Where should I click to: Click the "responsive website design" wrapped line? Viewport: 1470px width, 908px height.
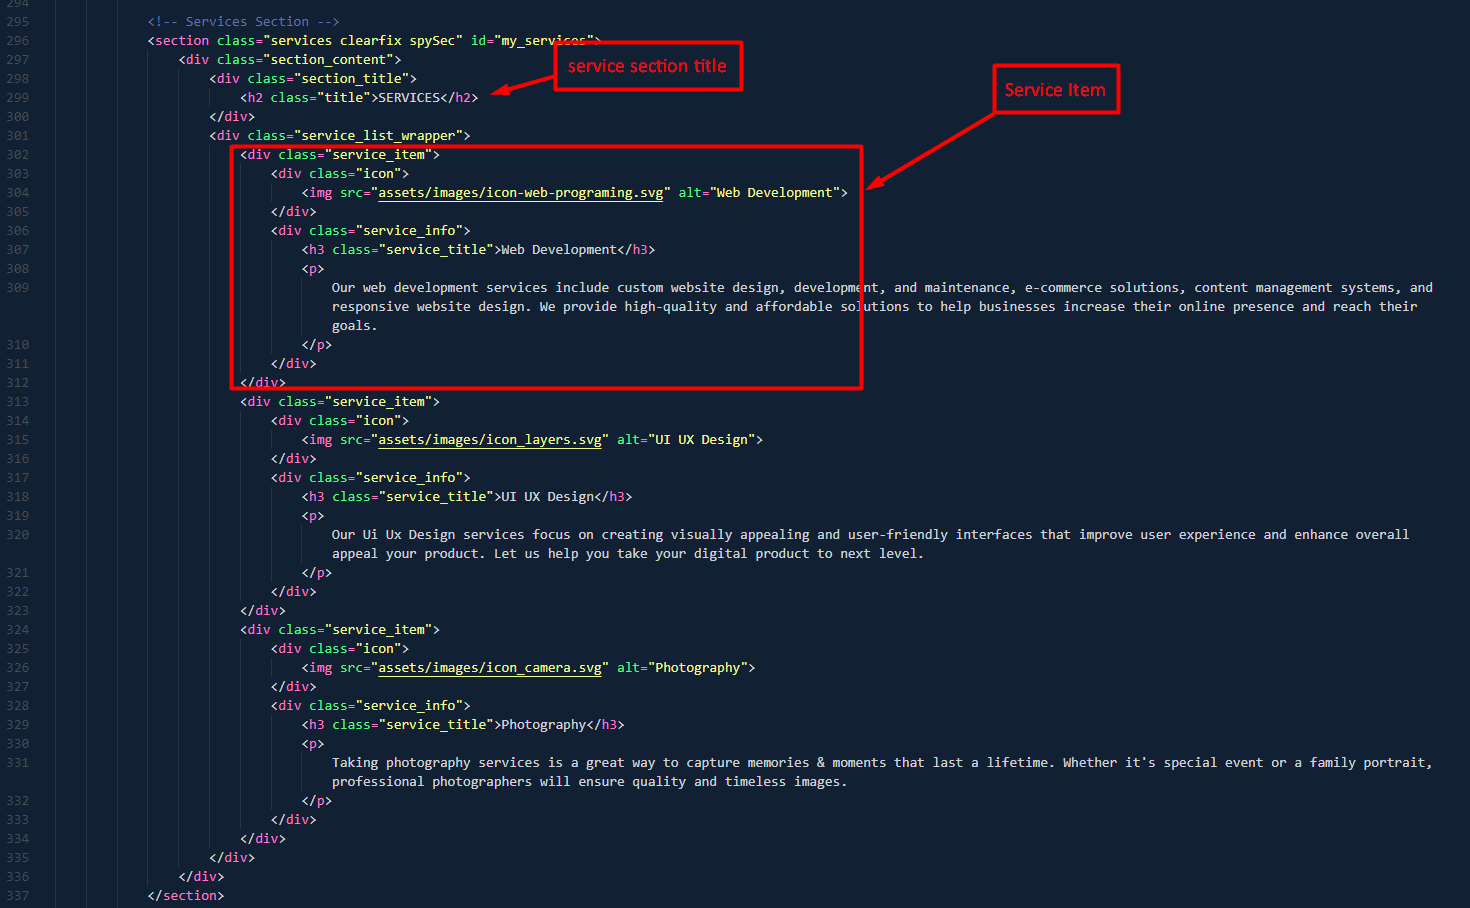point(875,306)
